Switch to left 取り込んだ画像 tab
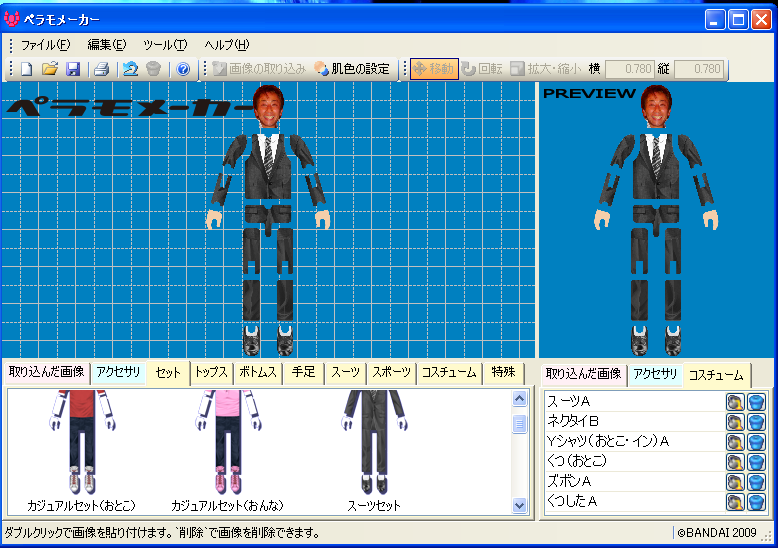The width and height of the screenshot is (778, 548). 47,372
